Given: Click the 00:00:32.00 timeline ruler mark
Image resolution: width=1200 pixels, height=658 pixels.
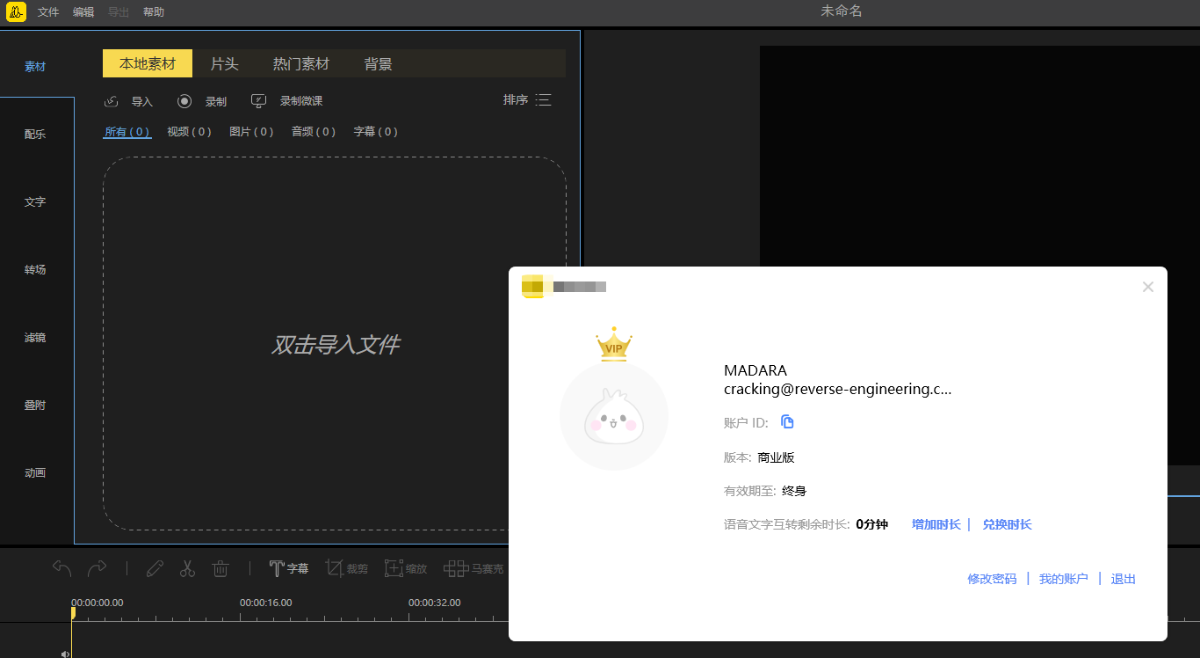Looking at the screenshot, I should coord(434,602).
